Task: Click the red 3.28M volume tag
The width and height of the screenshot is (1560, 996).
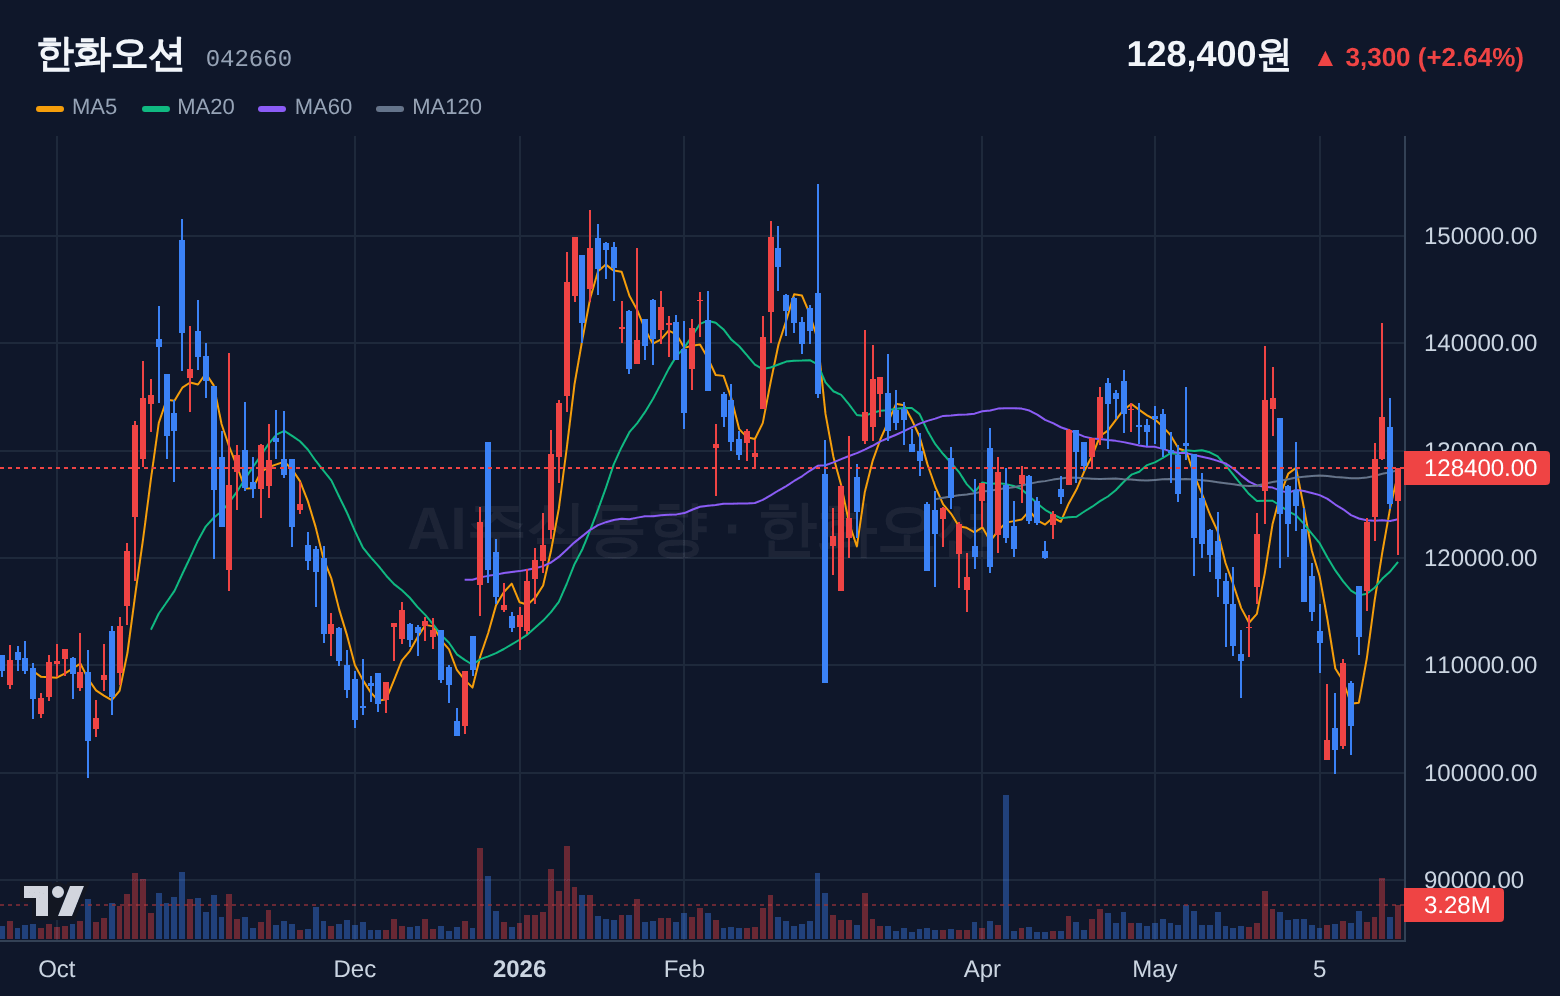Action: click(x=1454, y=905)
